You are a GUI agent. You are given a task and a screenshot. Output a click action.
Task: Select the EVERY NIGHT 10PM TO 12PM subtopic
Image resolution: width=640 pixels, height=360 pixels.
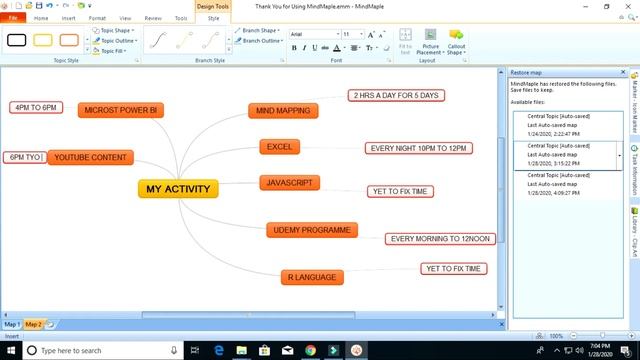(419, 148)
